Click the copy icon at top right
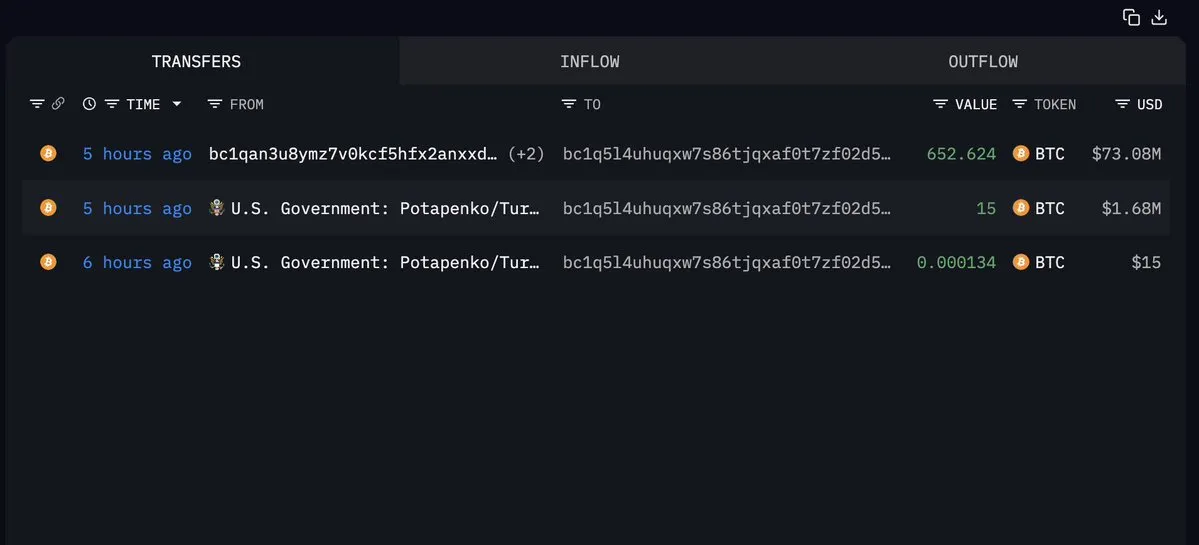Viewport: 1199px width, 545px height. (1131, 17)
